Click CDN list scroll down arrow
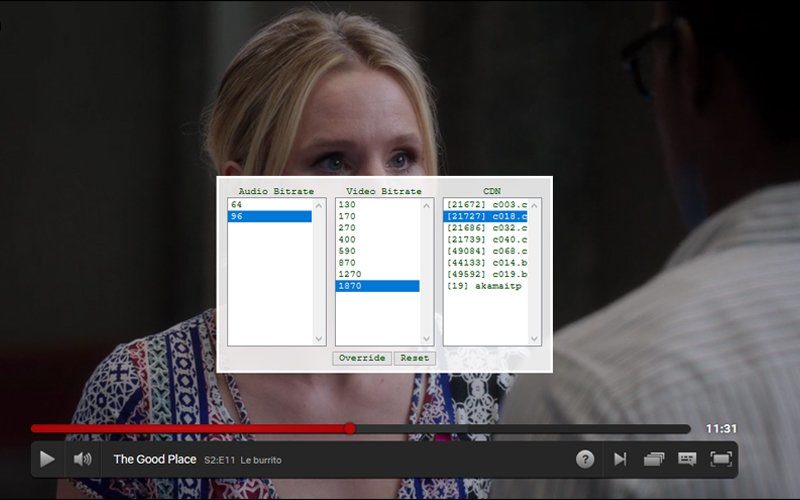Viewport: 800px width, 500px height. pos(534,339)
